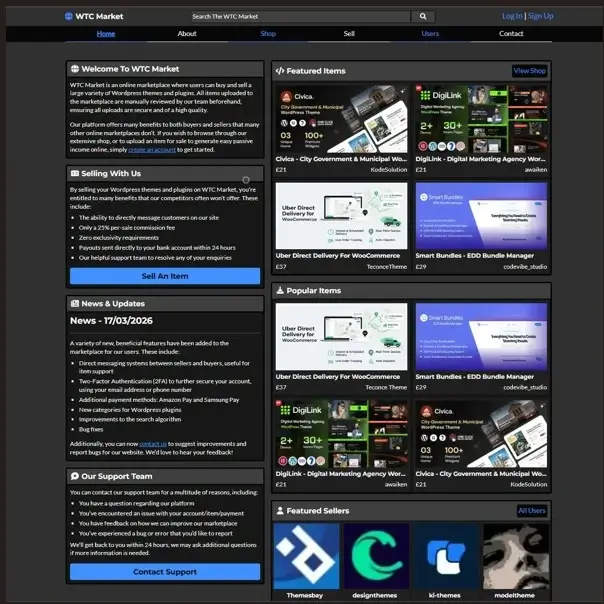Open Smart Bundles thumbnail in Featured Items
The height and width of the screenshot is (604, 604).
481,216
